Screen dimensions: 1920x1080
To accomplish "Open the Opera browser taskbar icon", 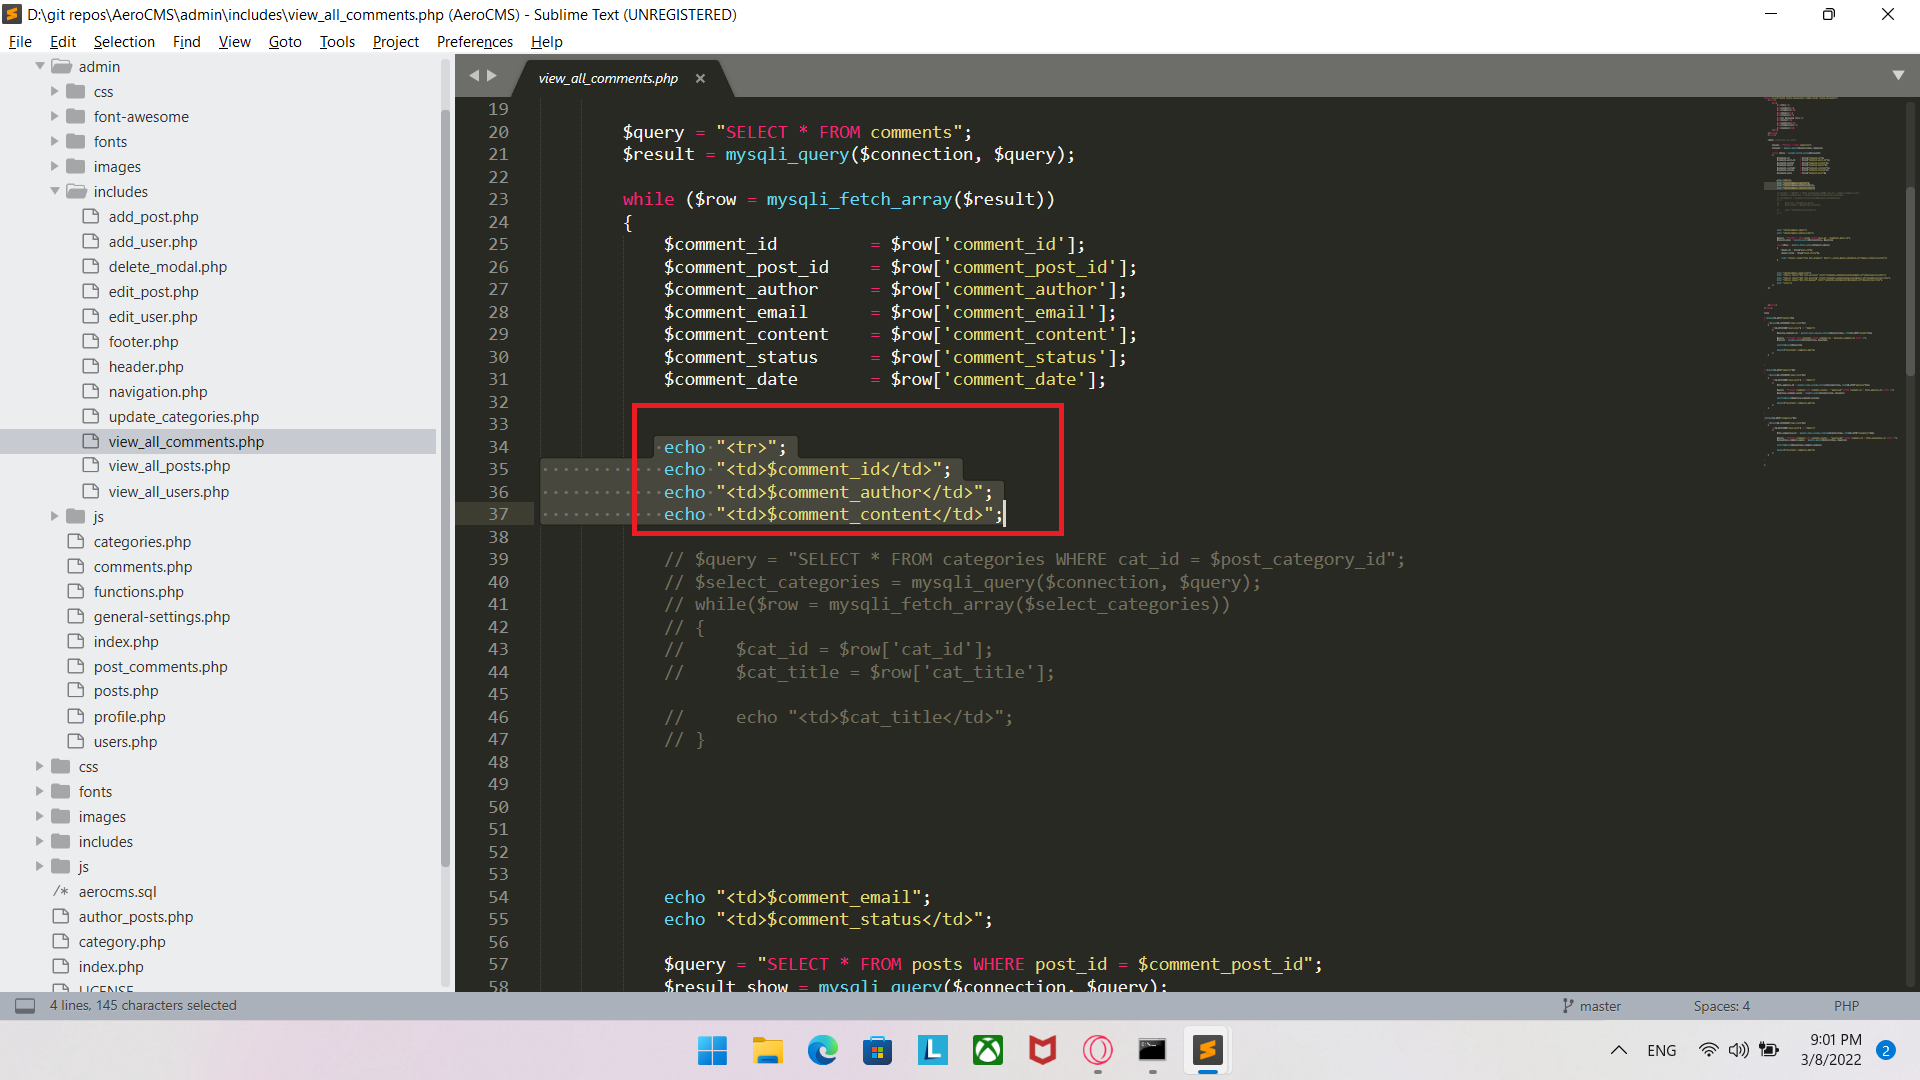I will click(x=1097, y=1050).
